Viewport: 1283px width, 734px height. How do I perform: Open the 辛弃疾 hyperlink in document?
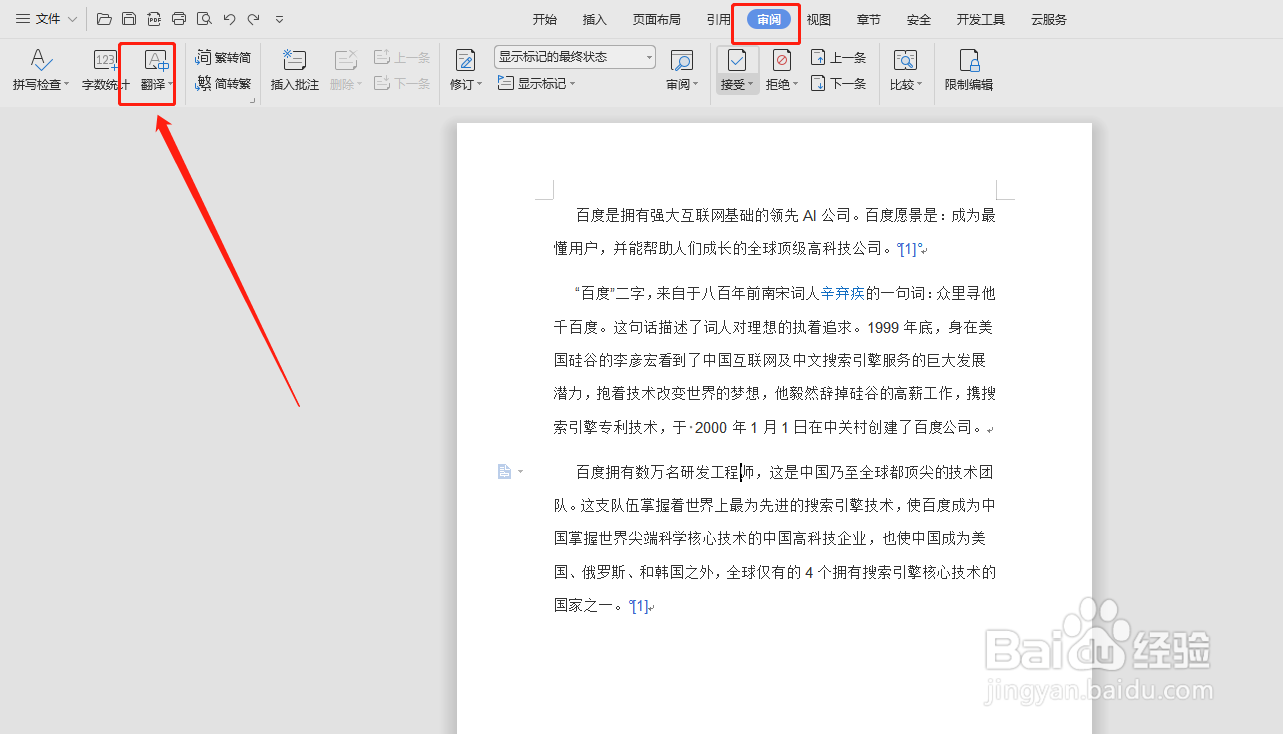point(843,294)
